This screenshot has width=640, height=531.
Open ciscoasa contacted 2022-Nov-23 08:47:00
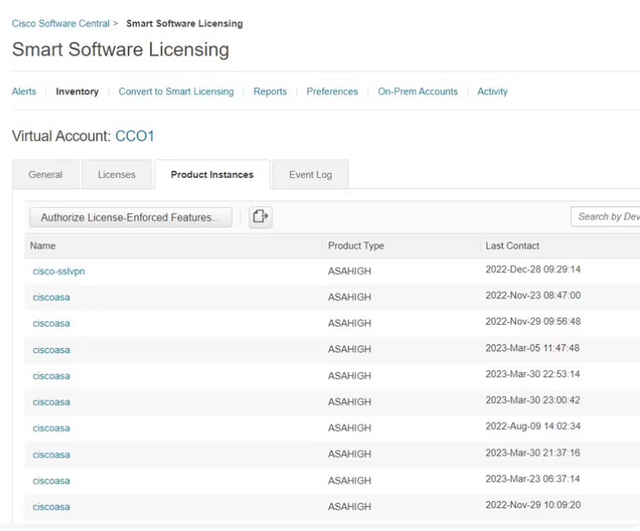point(51,297)
